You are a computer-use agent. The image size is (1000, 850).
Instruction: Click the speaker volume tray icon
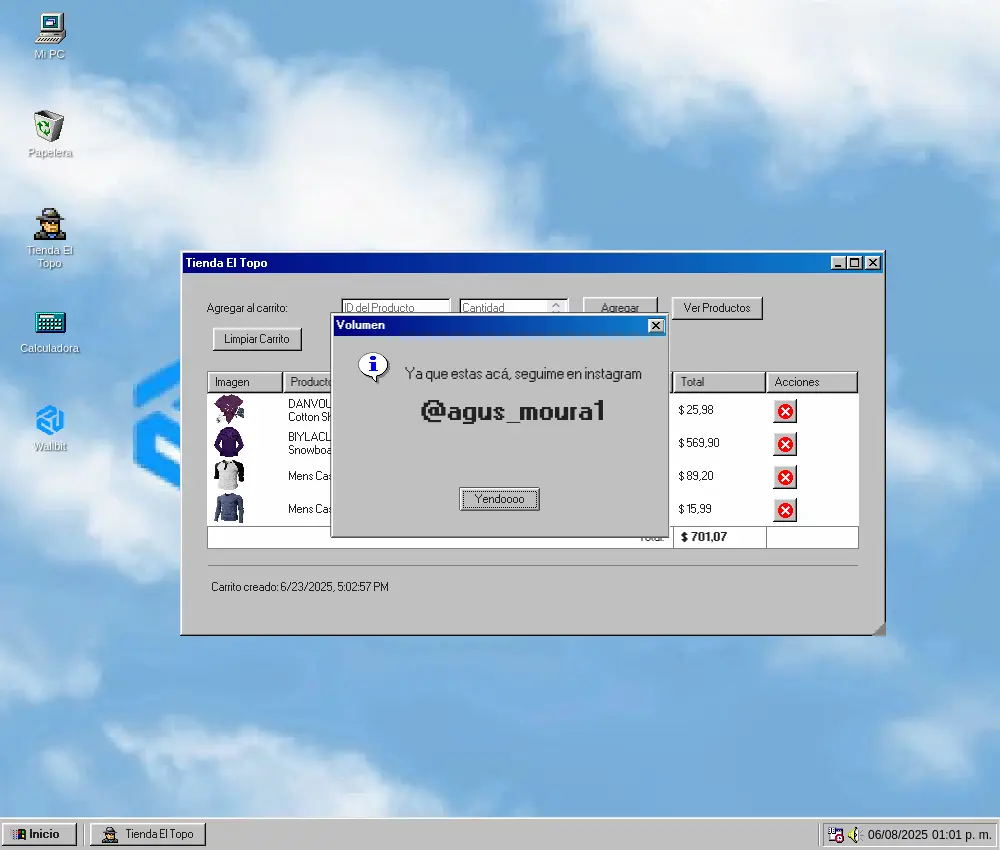pos(855,834)
